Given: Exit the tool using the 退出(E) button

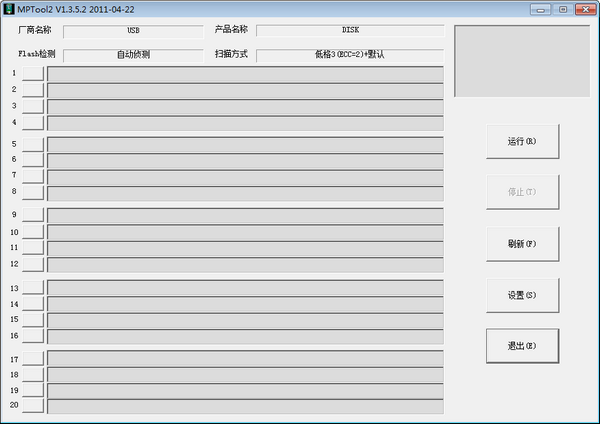Looking at the screenshot, I should (522, 346).
